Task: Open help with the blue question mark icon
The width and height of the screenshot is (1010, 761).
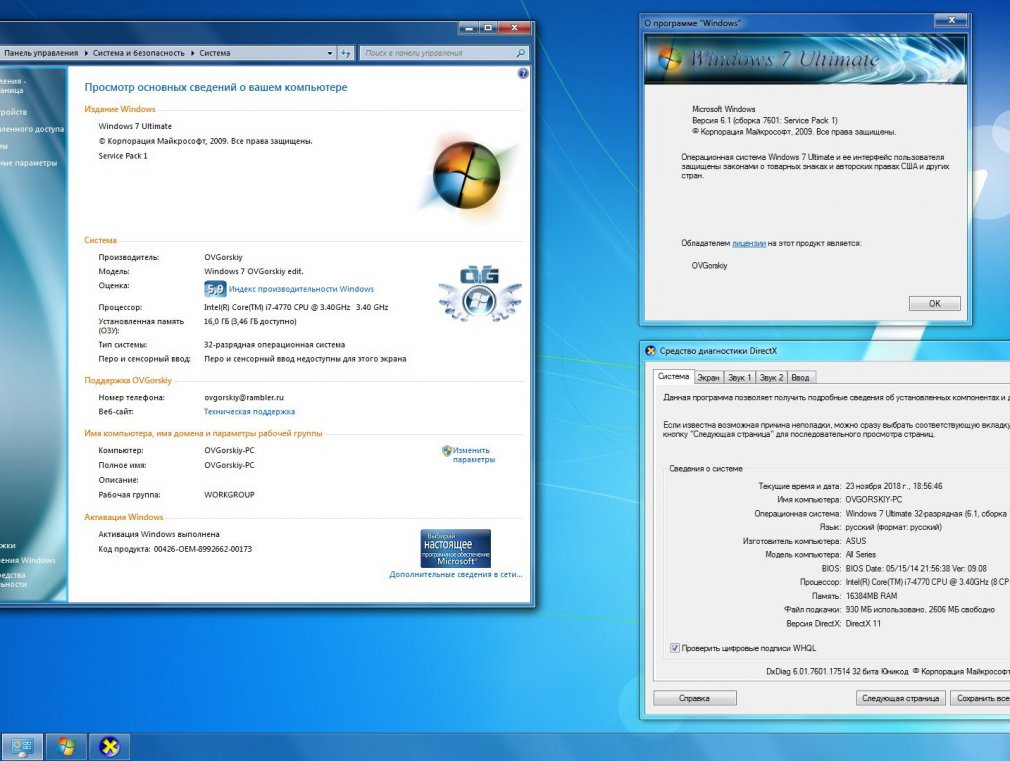Action: (522, 73)
